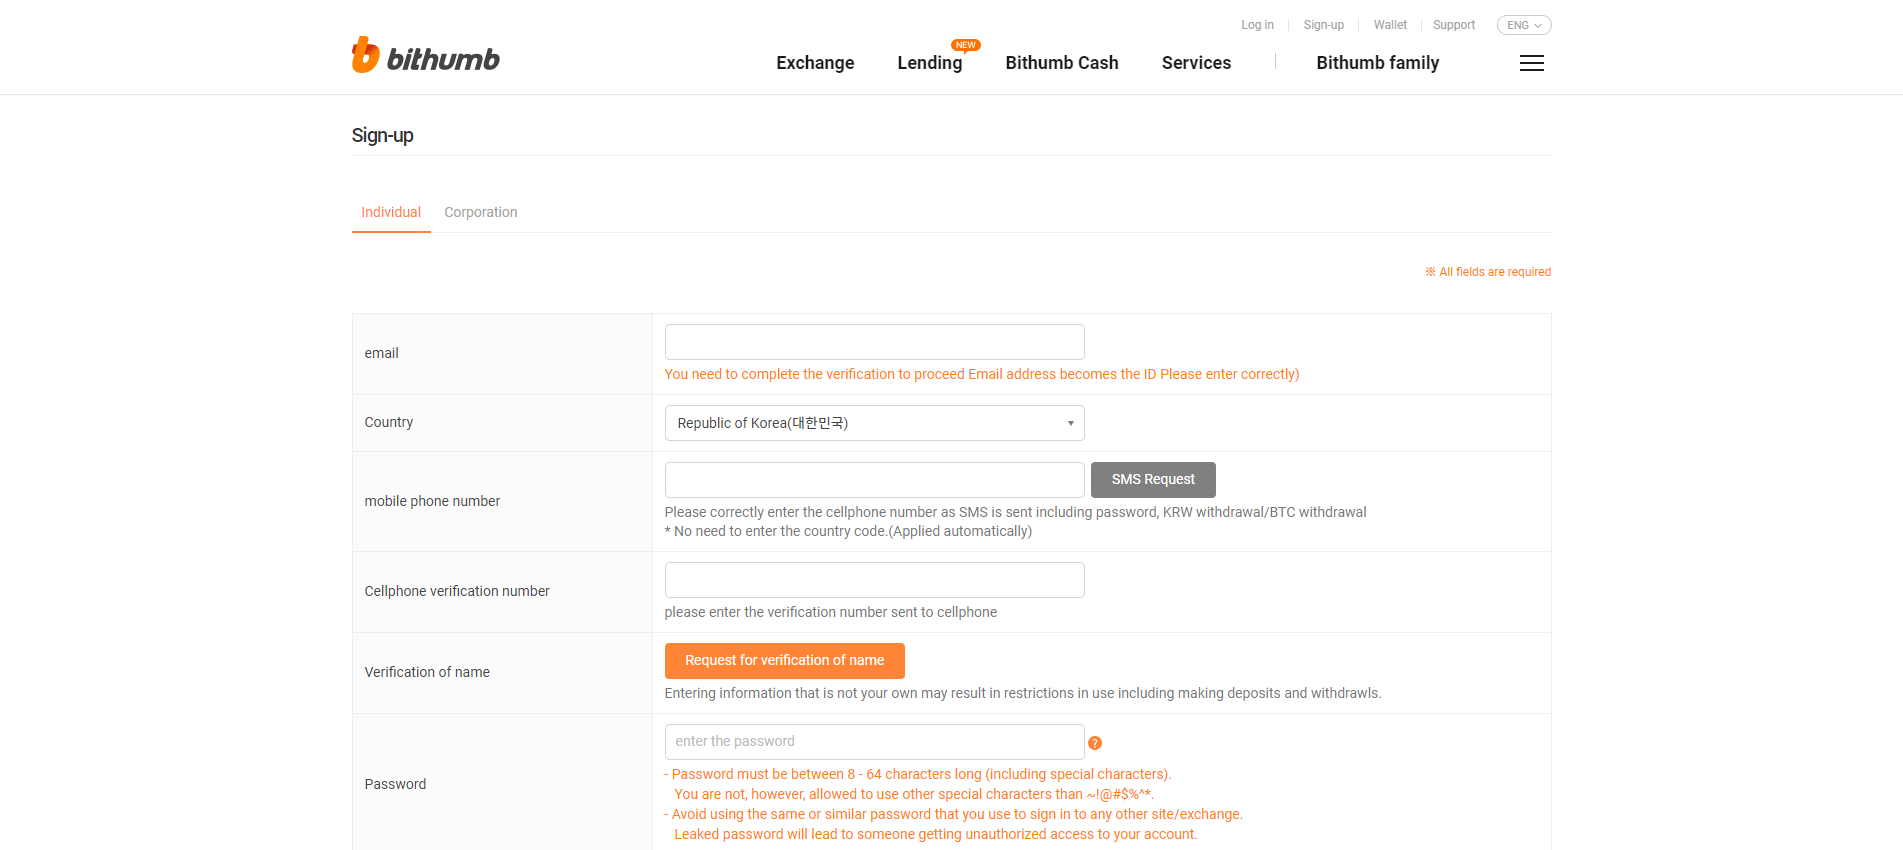Click the 'All fields are required' notice

[x=1487, y=272]
